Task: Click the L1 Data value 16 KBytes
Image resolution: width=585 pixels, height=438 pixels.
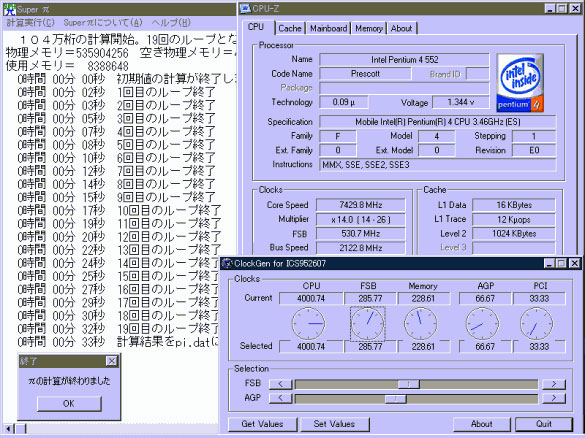Action: [x=514, y=205]
